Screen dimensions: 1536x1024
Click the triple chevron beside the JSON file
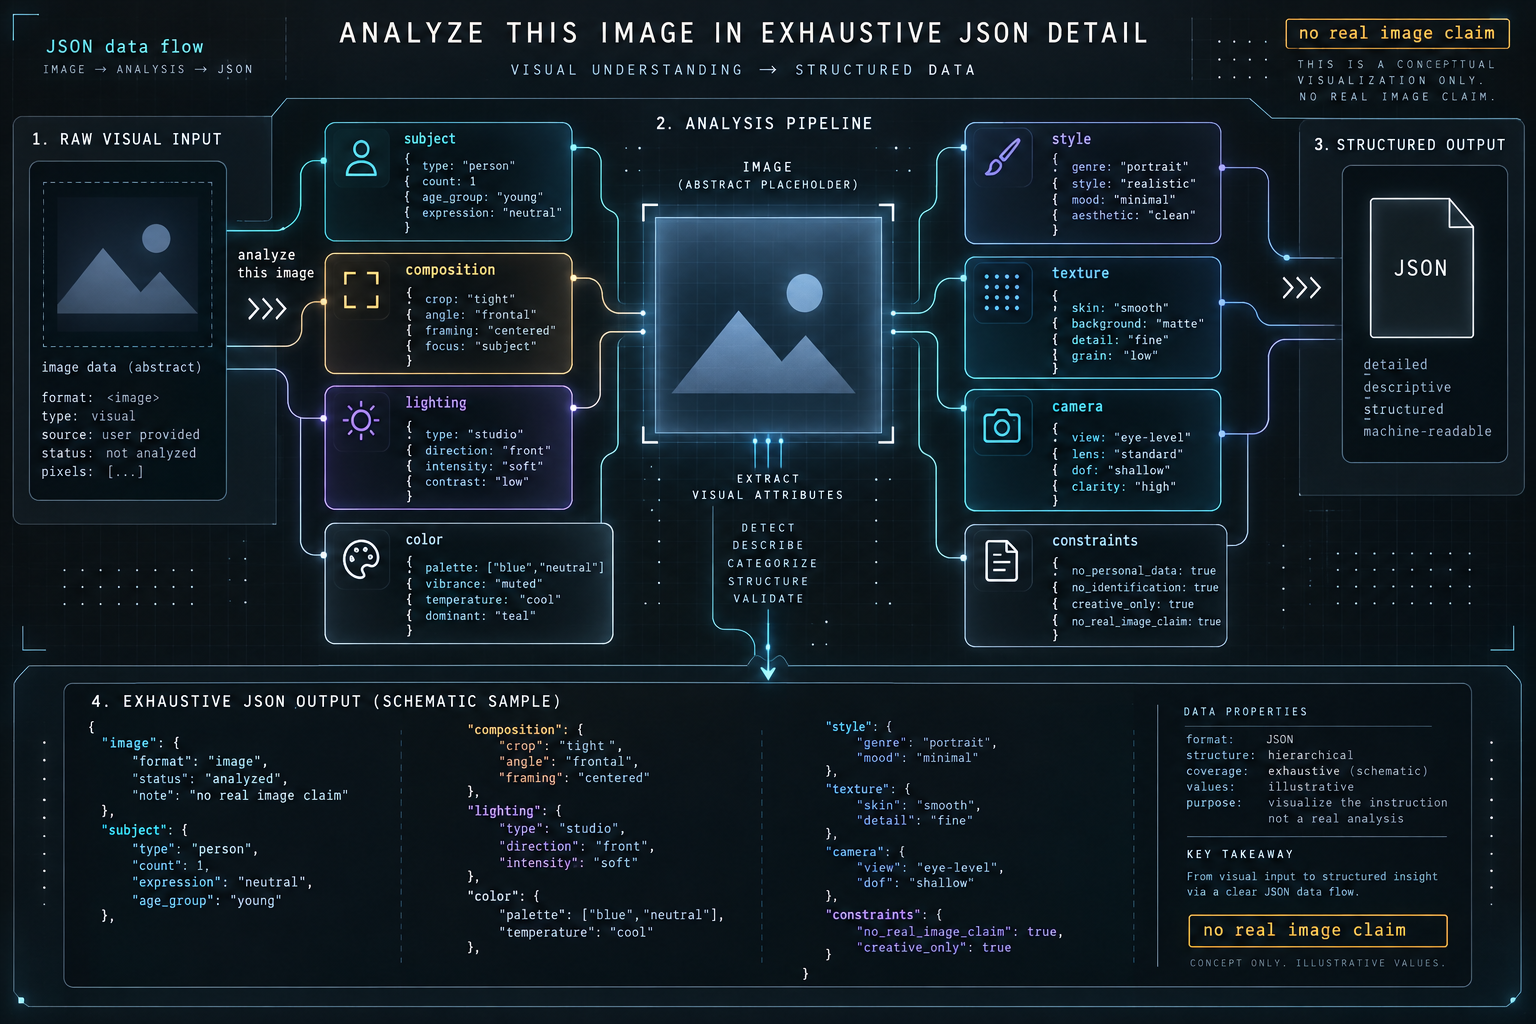(1302, 288)
